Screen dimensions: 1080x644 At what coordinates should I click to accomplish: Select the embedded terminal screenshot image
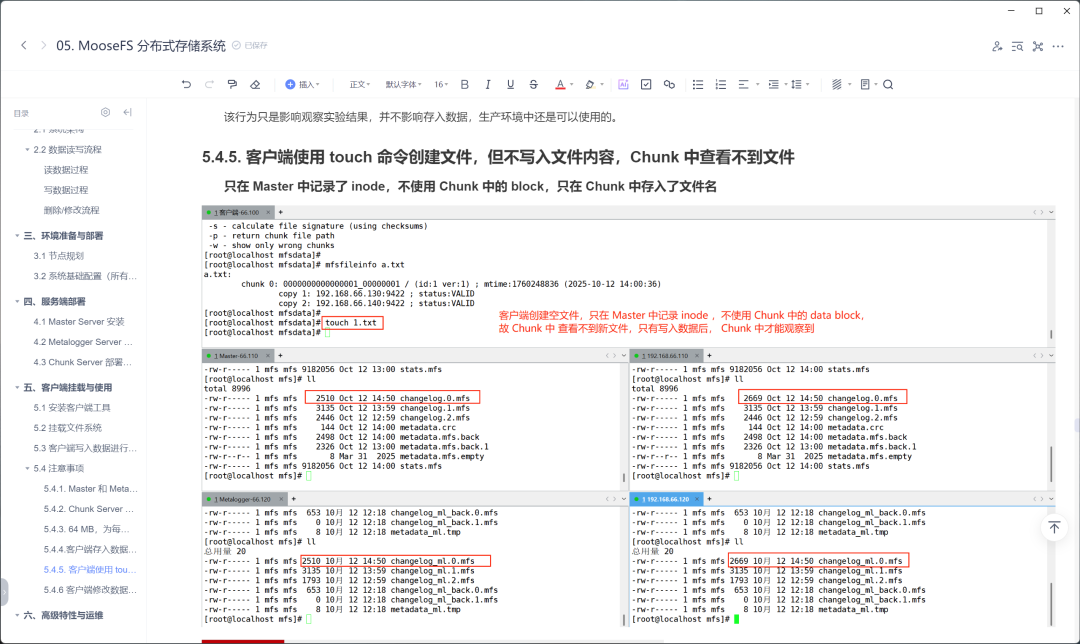click(x=628, y=416)
